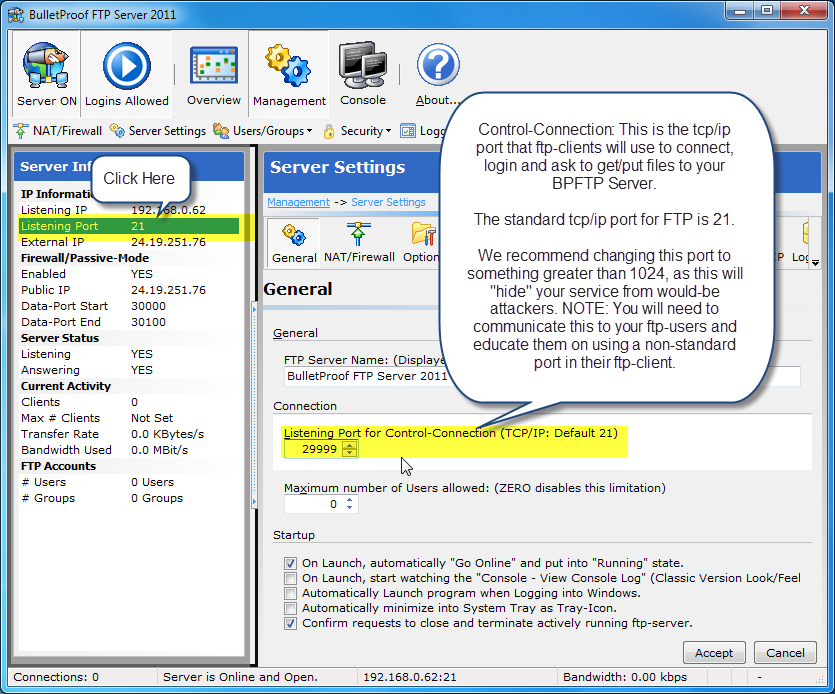Lower Maximum Users with the down arrow
Viewport: 835px width, 694px height.
[349, 508]
